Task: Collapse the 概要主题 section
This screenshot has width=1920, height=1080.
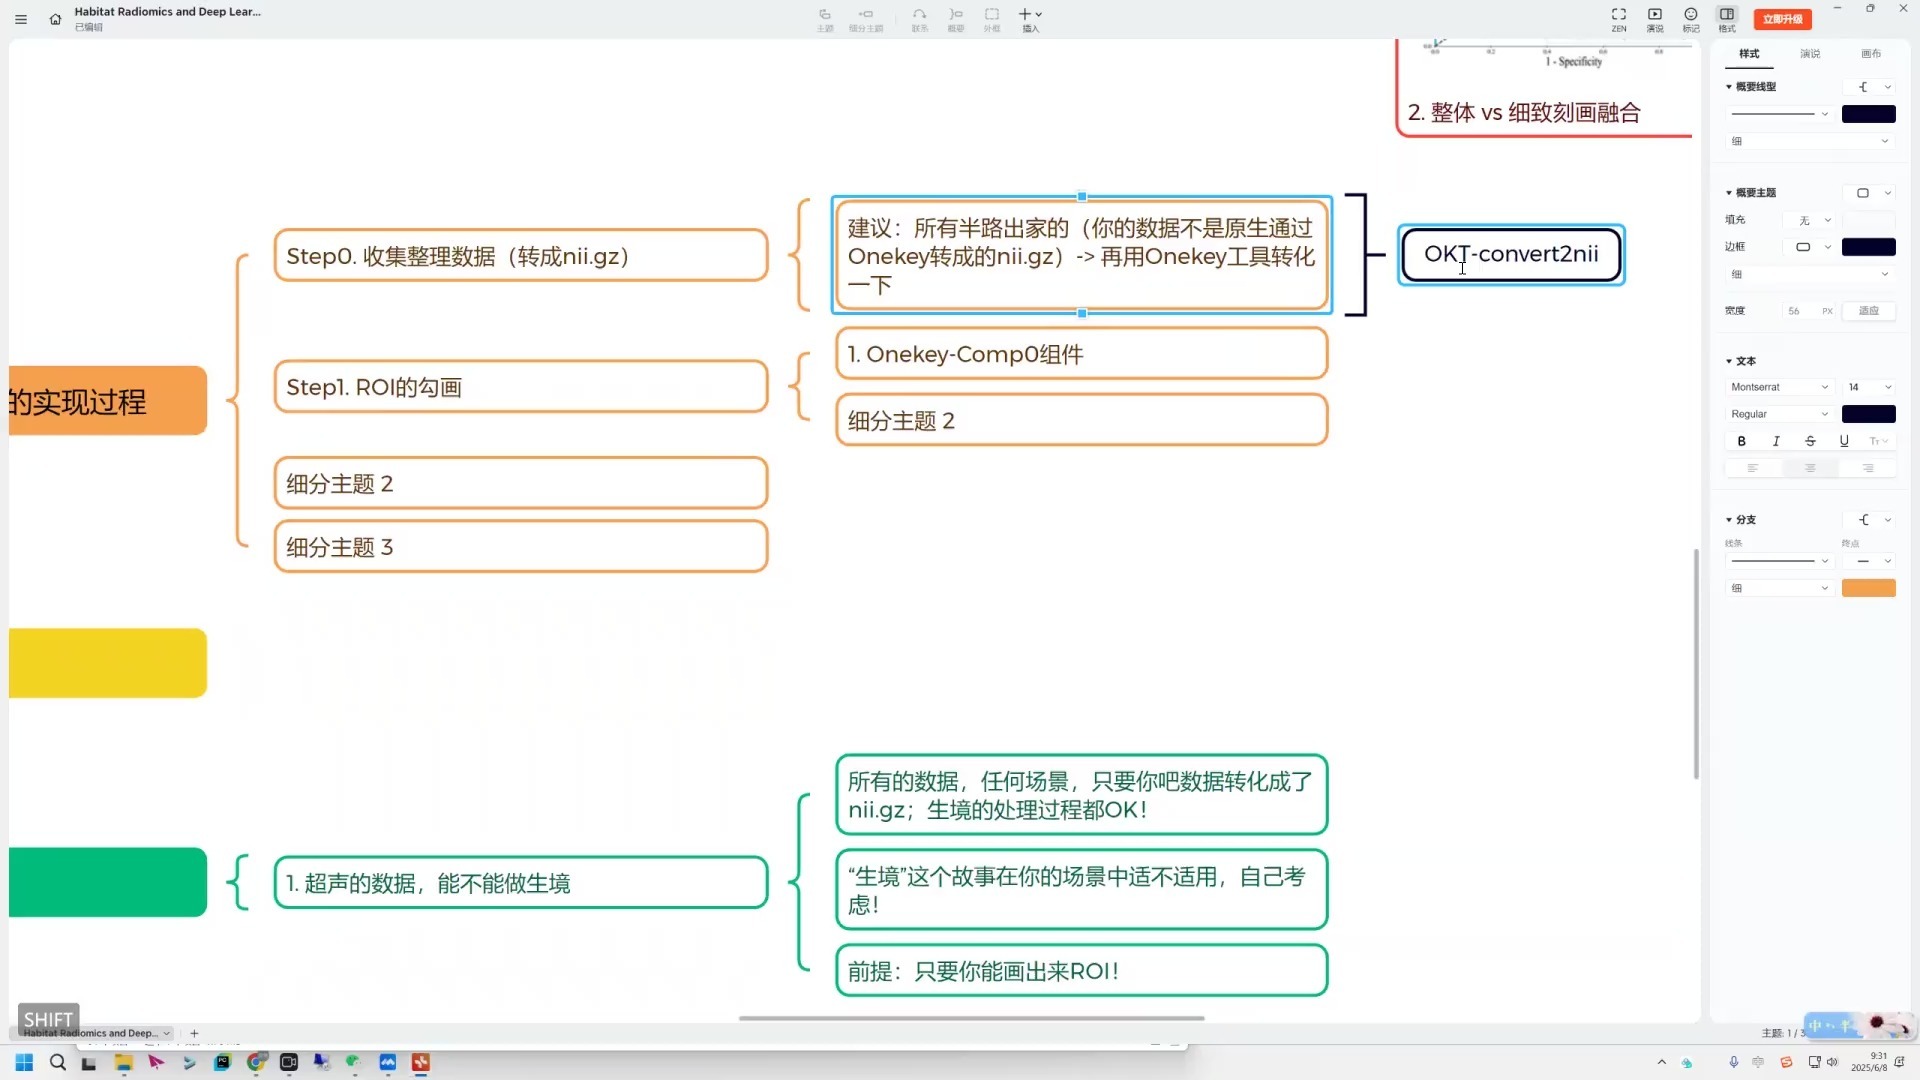Action: (x=1729, y=193)
